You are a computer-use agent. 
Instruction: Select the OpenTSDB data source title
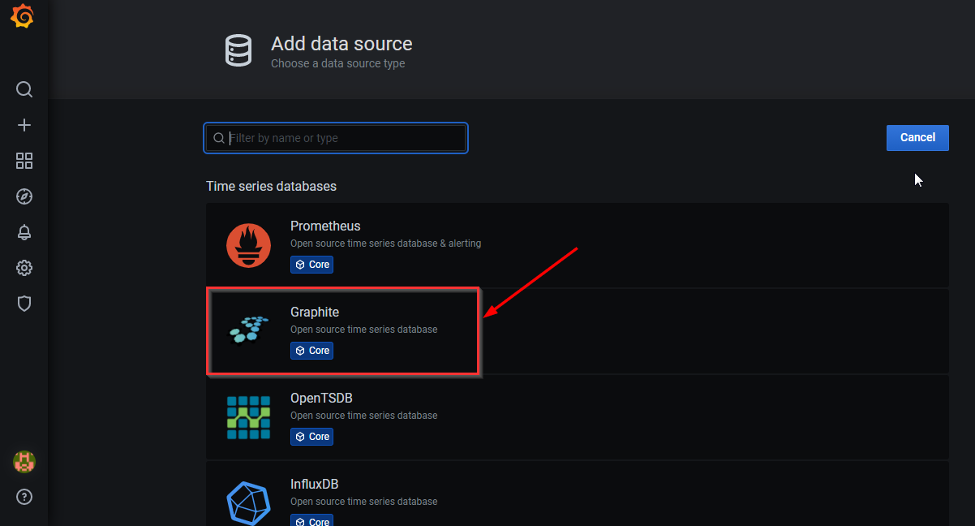point(322,398)
